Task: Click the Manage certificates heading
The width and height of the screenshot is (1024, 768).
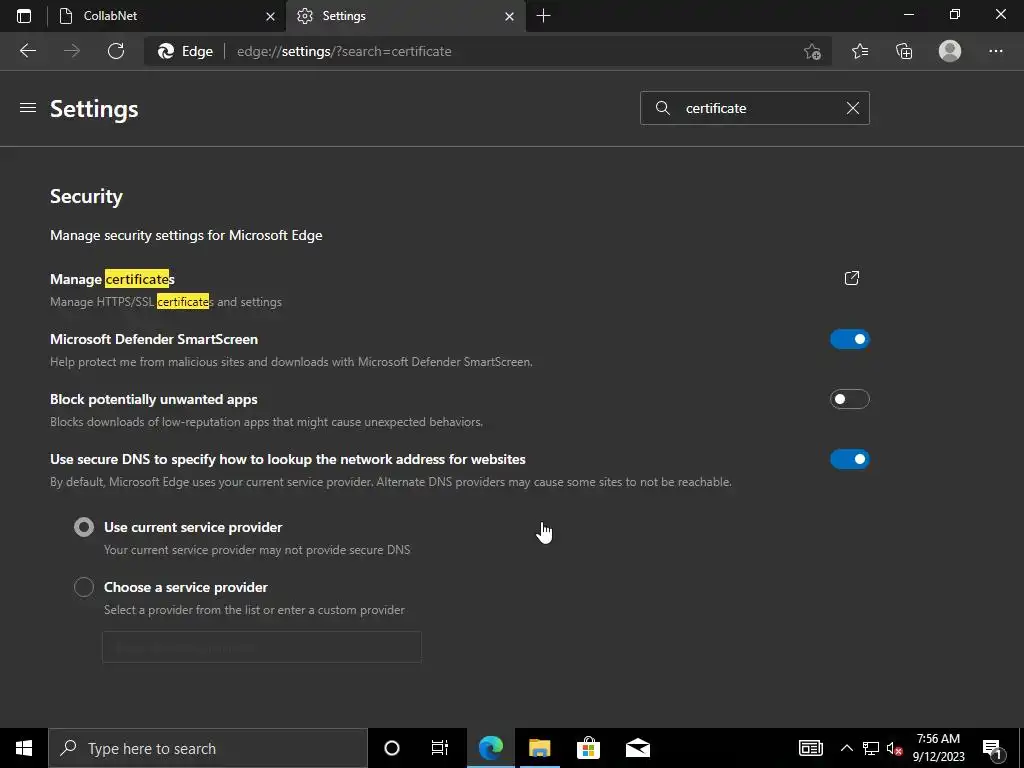Action: click(112, 280)
